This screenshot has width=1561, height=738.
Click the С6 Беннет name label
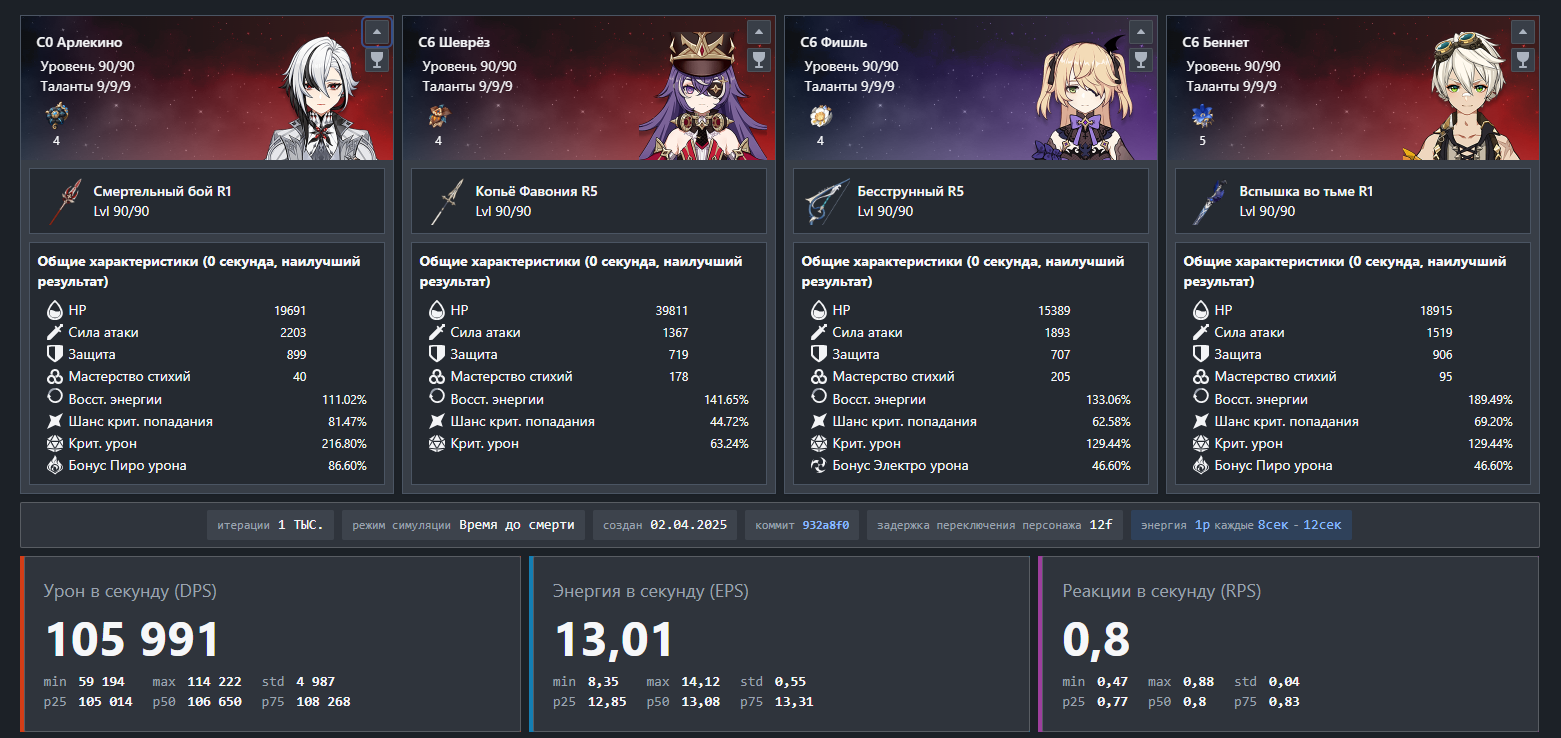(x=1216, y=42)
